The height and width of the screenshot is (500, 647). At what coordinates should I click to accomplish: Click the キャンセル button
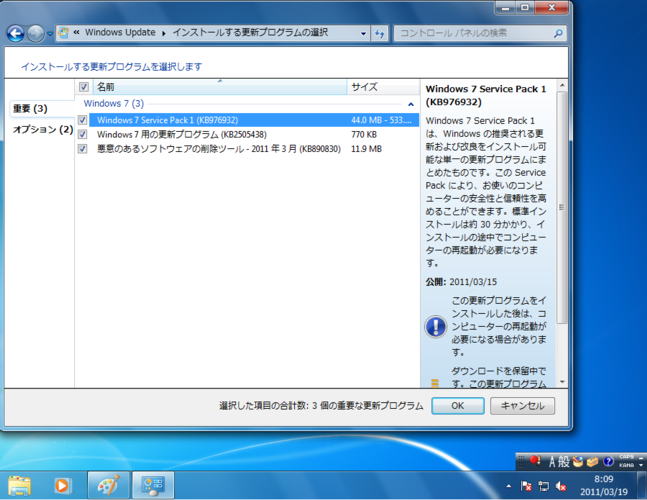coord(522,406)
